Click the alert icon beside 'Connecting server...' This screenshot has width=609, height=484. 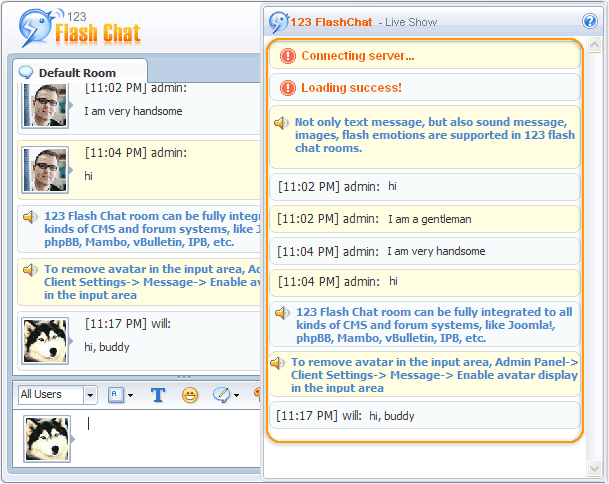[x=288, y=56]
